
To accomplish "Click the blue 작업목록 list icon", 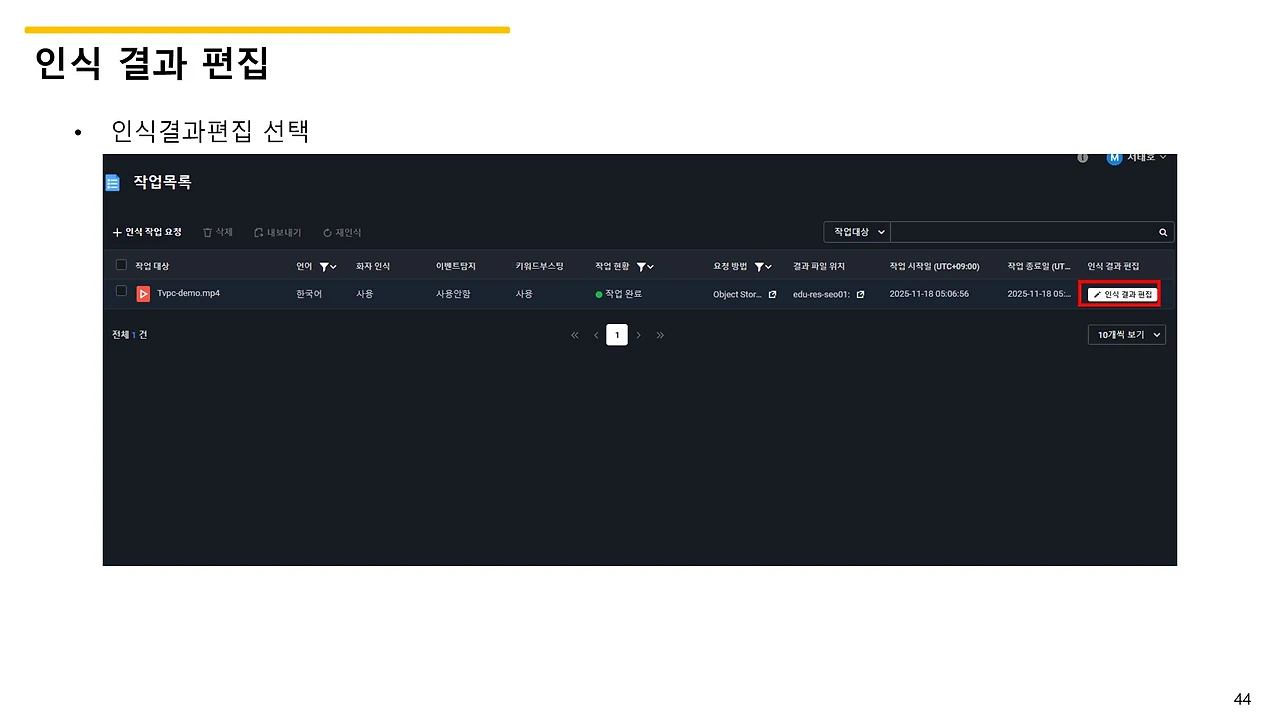I will click(112, 182).
